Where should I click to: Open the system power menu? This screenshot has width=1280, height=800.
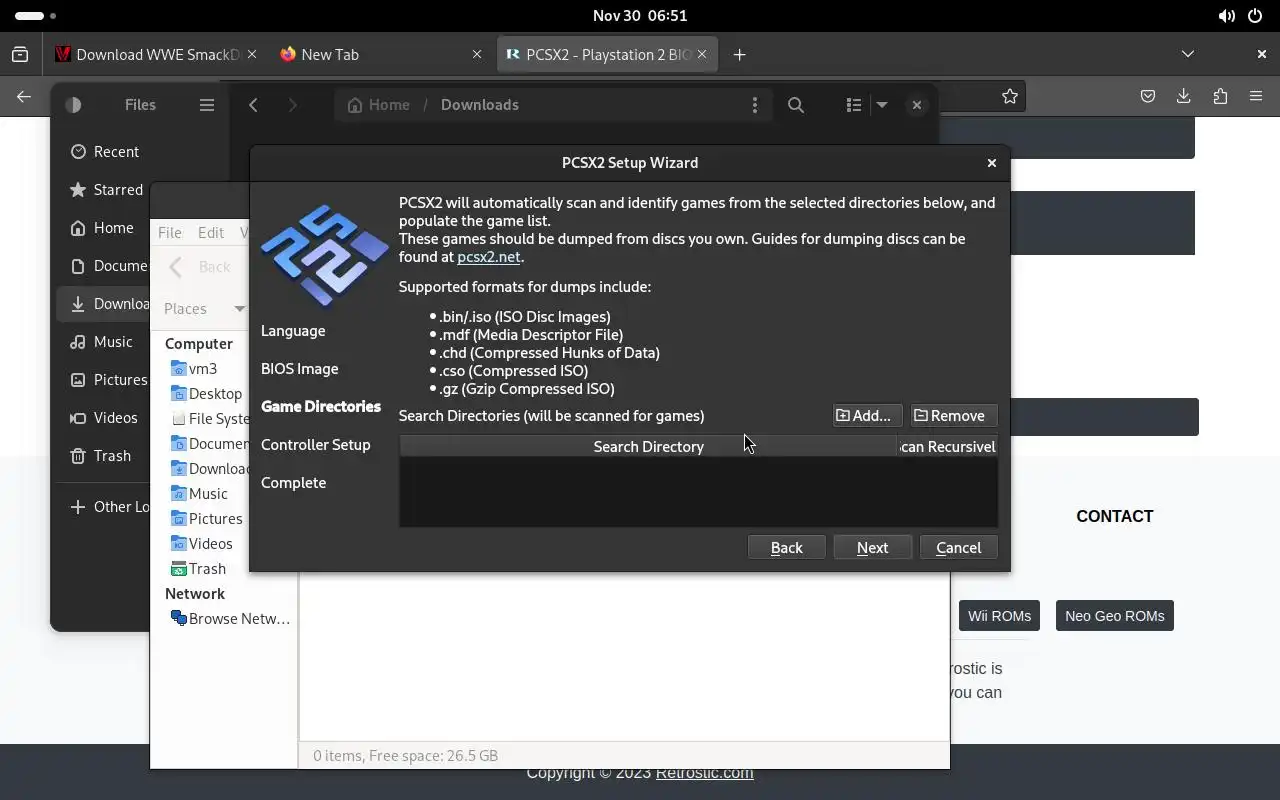pyautogui.click(x=1255, y=16)
